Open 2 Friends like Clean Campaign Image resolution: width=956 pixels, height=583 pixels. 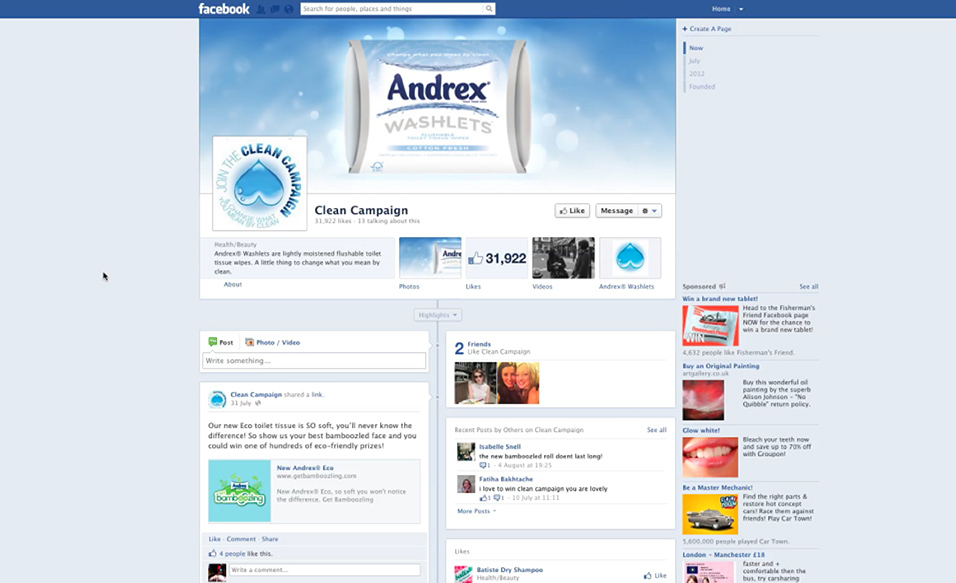479,344
